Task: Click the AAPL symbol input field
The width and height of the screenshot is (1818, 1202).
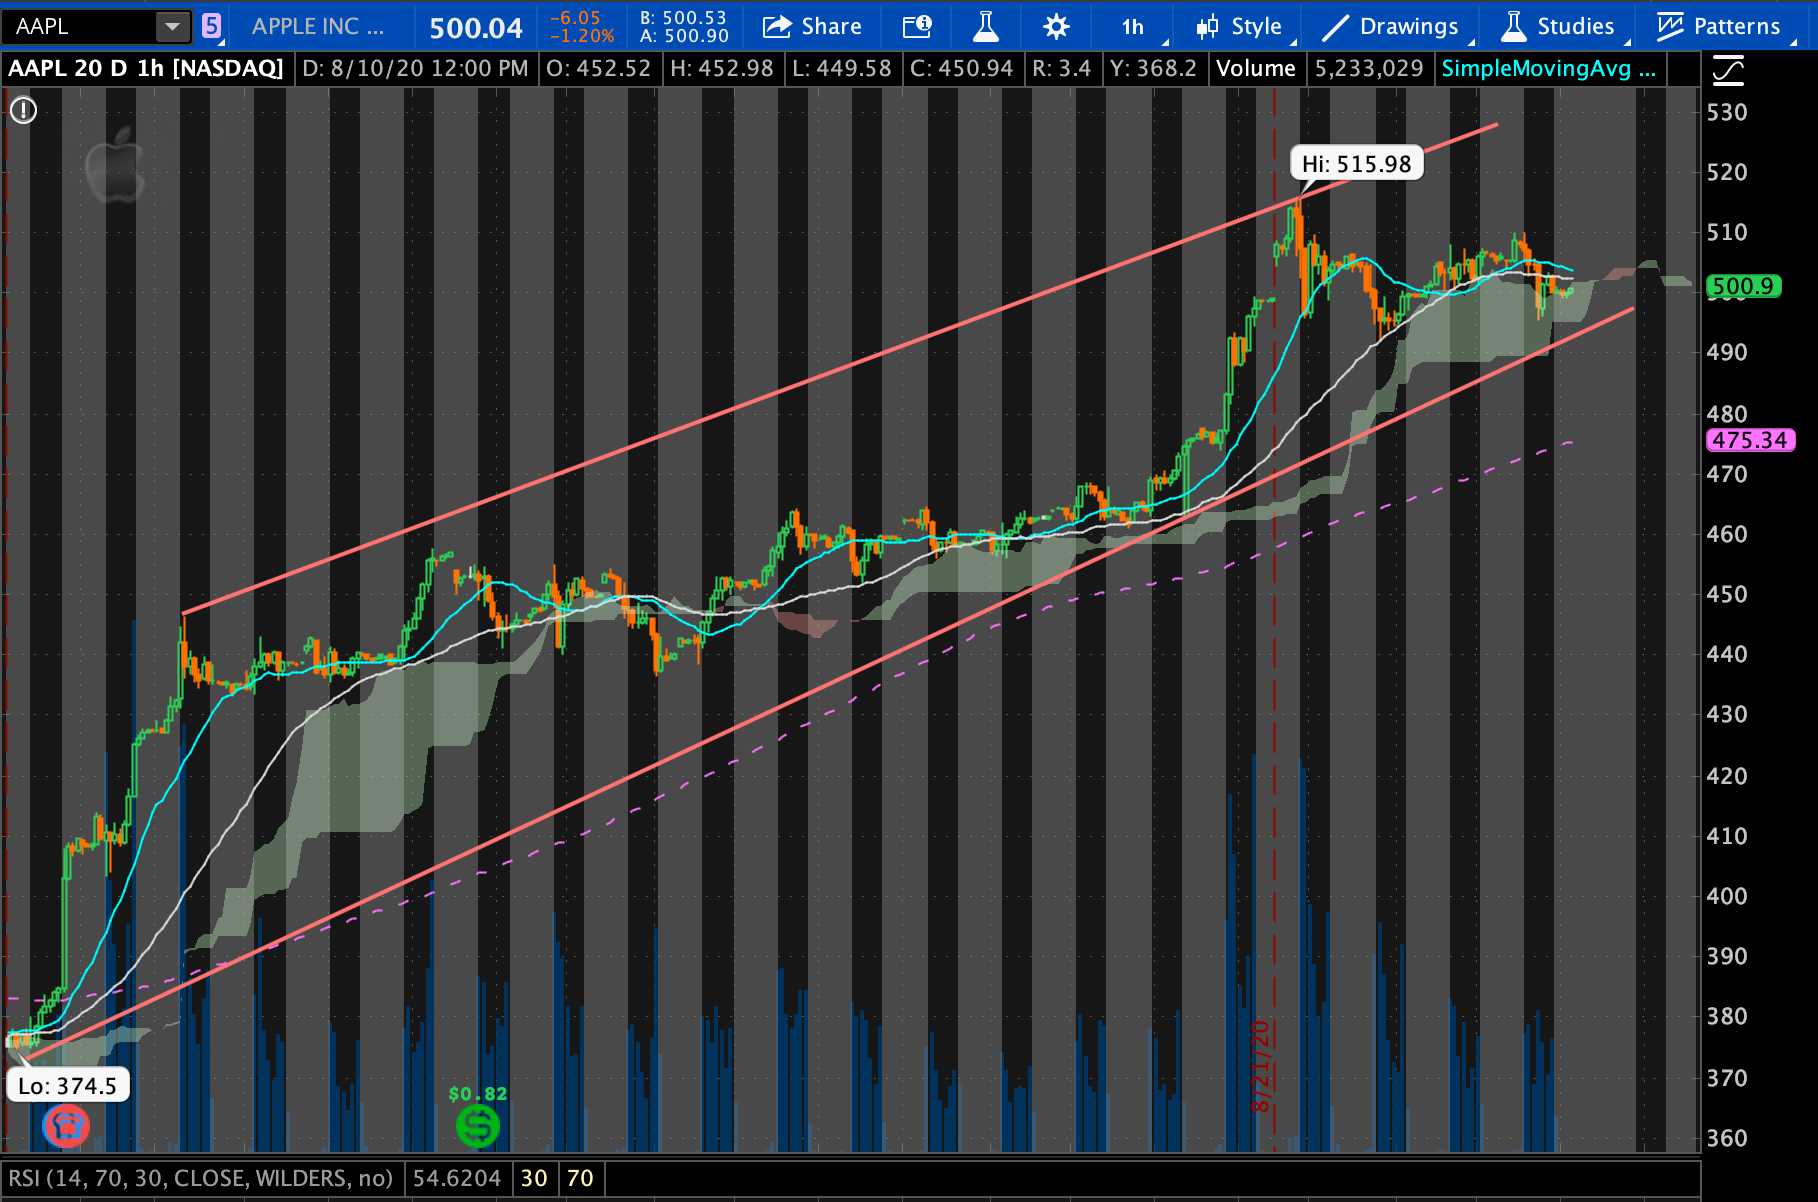Action: [x=80, y=26]
